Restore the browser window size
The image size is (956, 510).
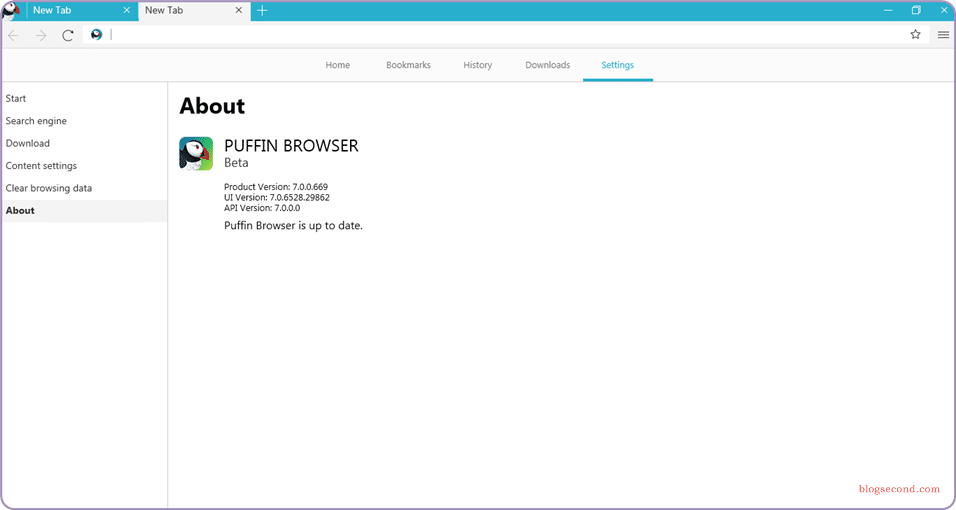[x=916, y=10]
